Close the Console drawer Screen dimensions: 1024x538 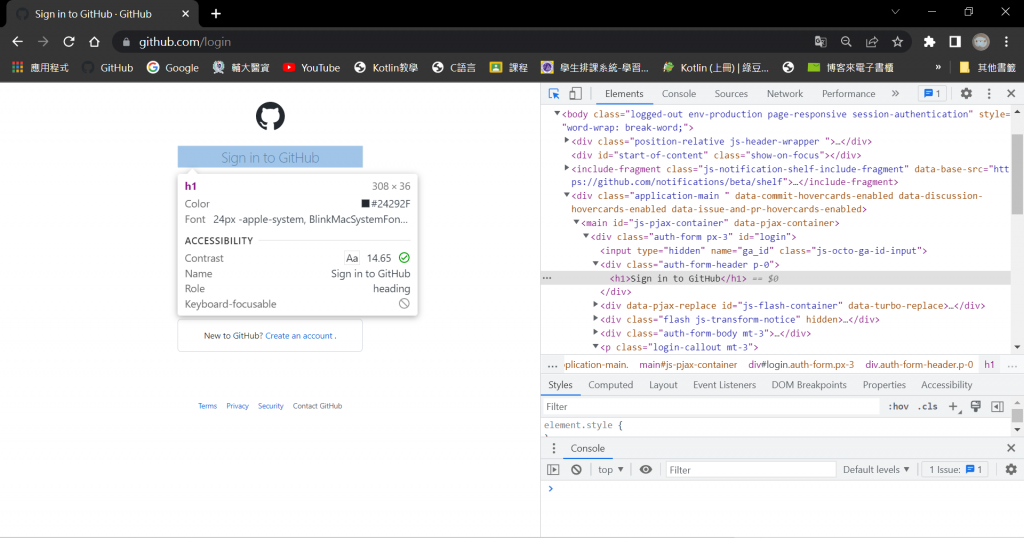(1011, 448)
